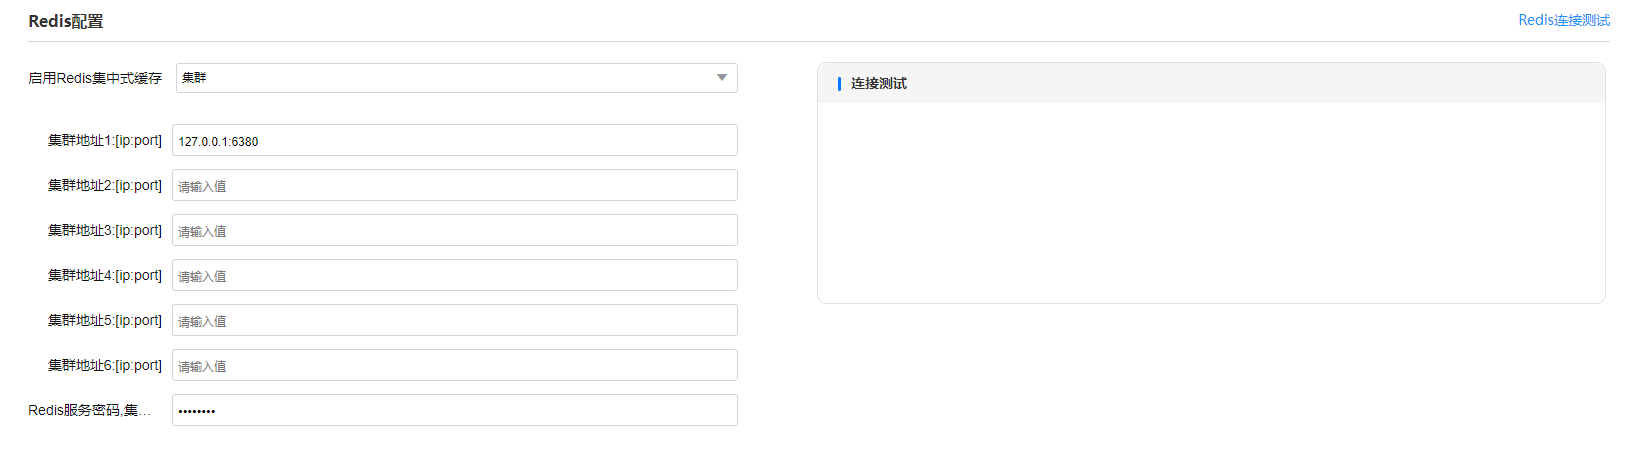Click the truncated Redis服务密码 label
Screen dimensions: 1630x464
[x=89, y=411]
